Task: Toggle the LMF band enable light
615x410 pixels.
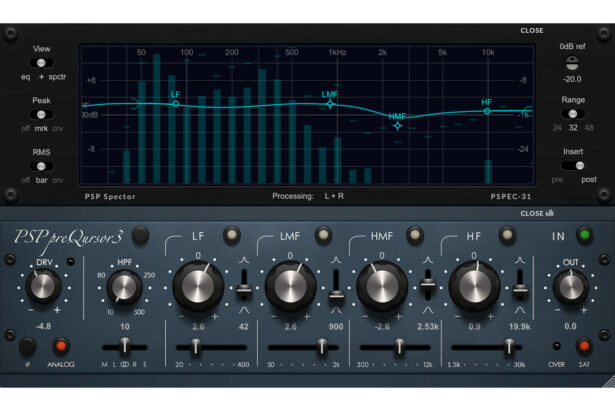Action: pyautogui.click(x=324, y=235)
